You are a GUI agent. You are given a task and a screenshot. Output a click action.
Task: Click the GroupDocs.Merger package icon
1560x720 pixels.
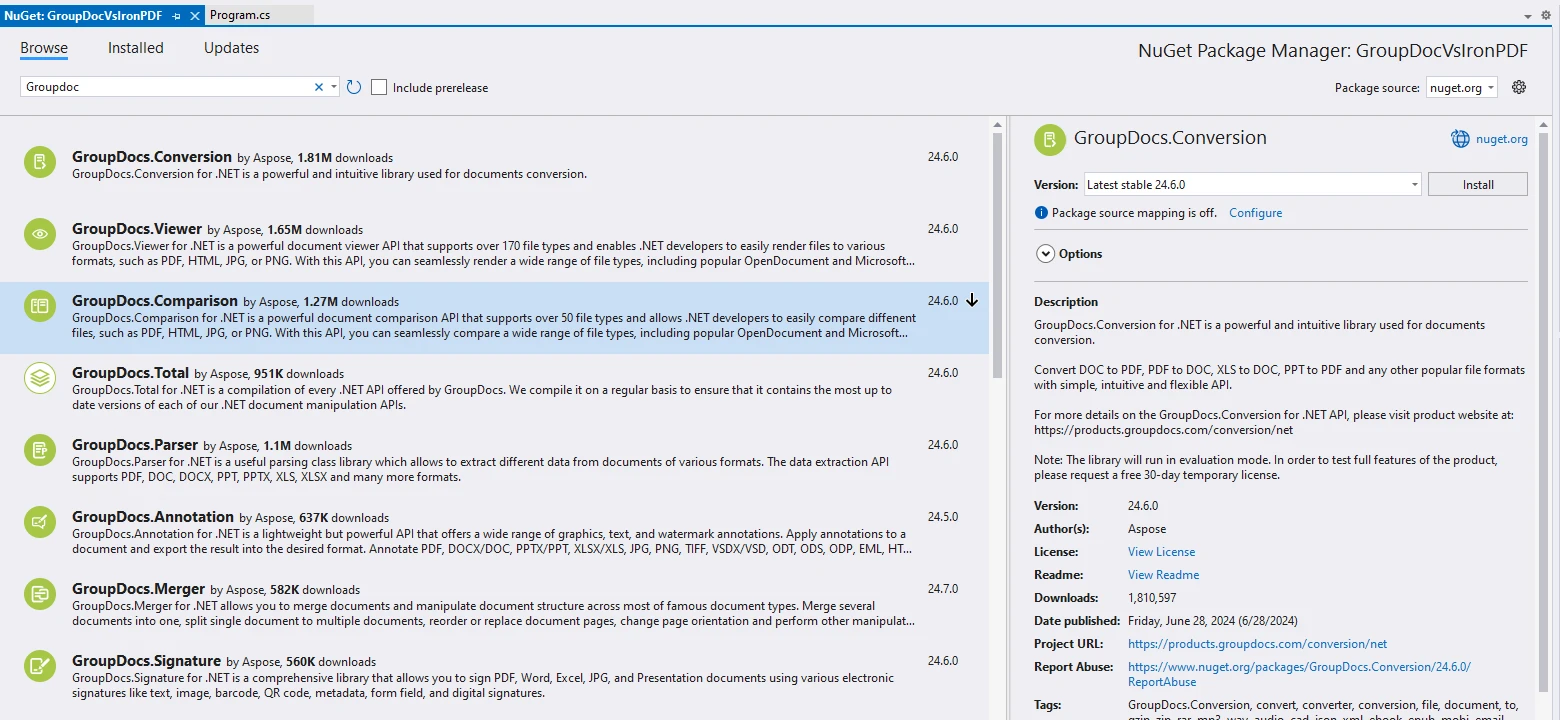coord(40,594)
